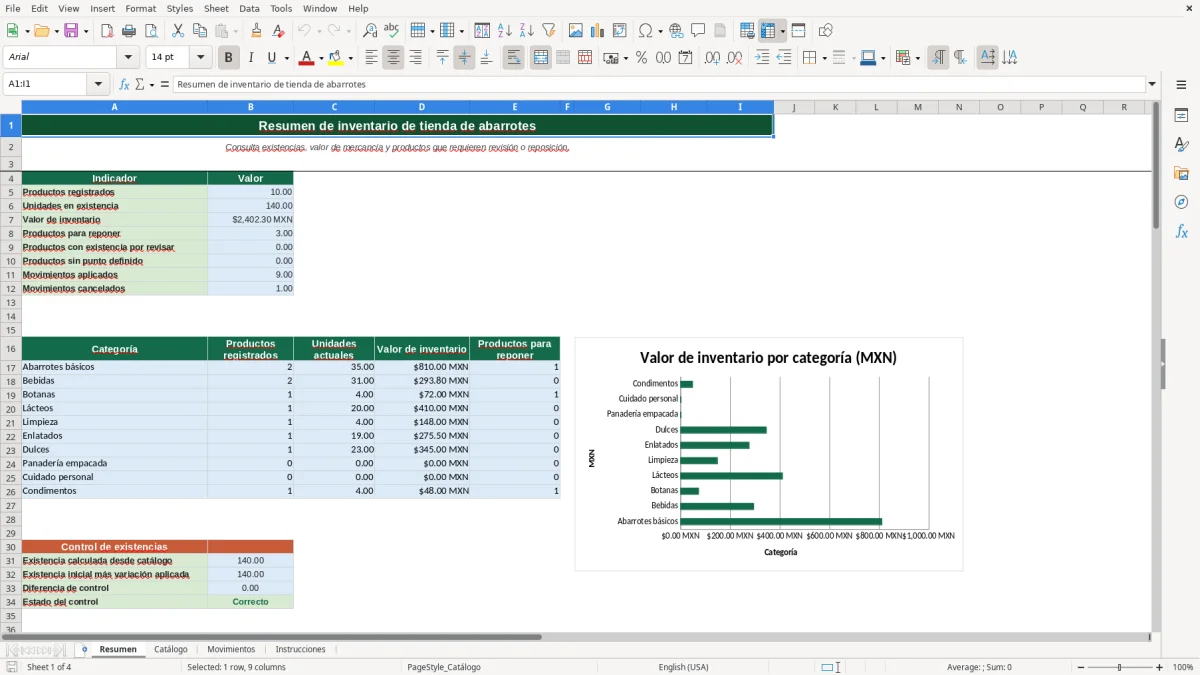Screen dimensions: 1200x675
Task: Click the Sort Ascending icon
Action: pyautogui.click(x=505, y=31)
